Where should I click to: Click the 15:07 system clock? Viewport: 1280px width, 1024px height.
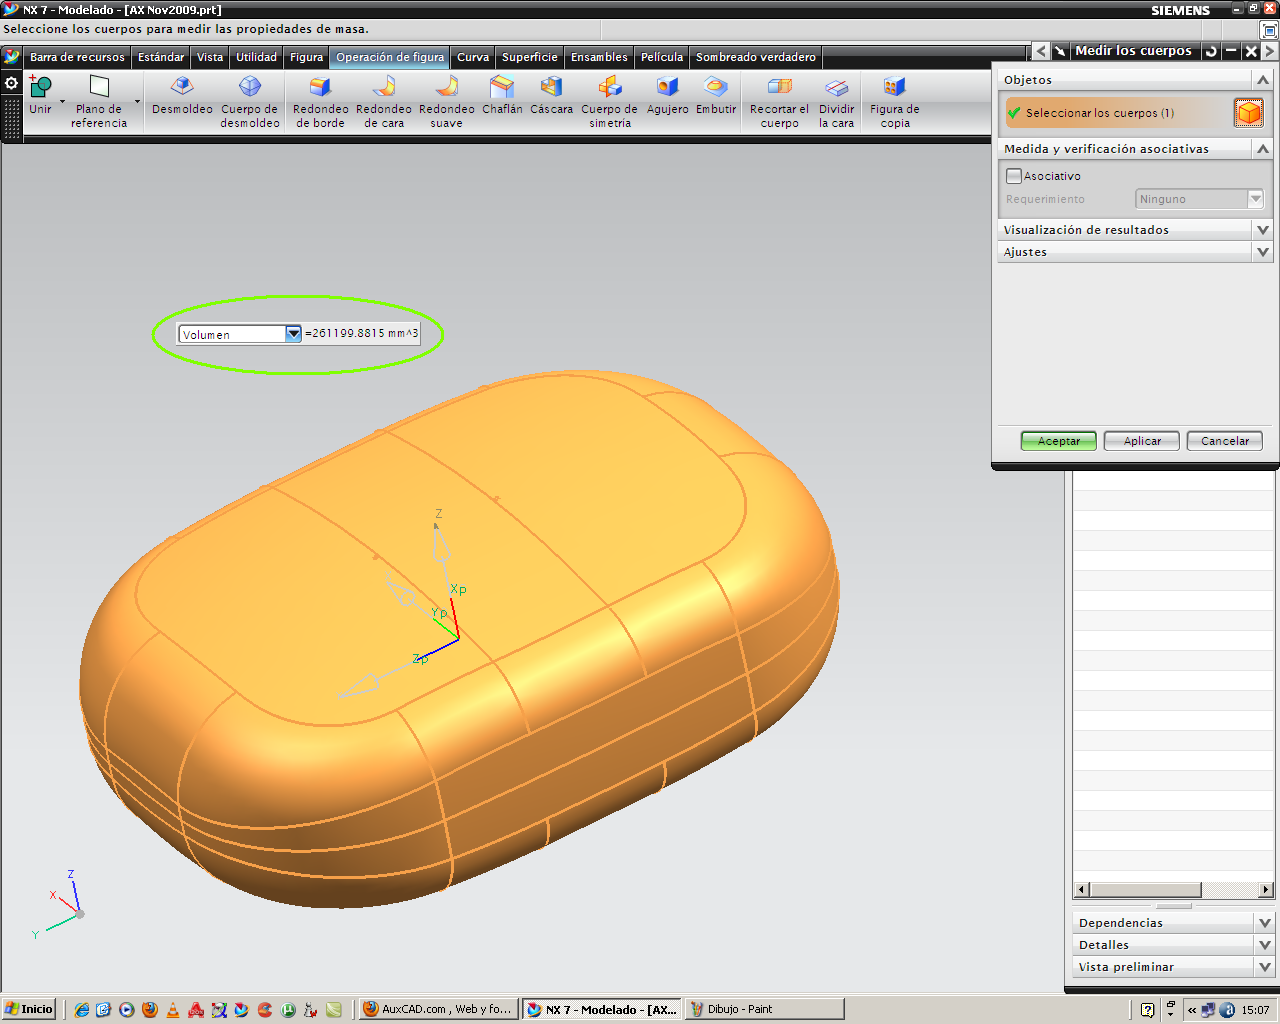pos(1255,1010)
